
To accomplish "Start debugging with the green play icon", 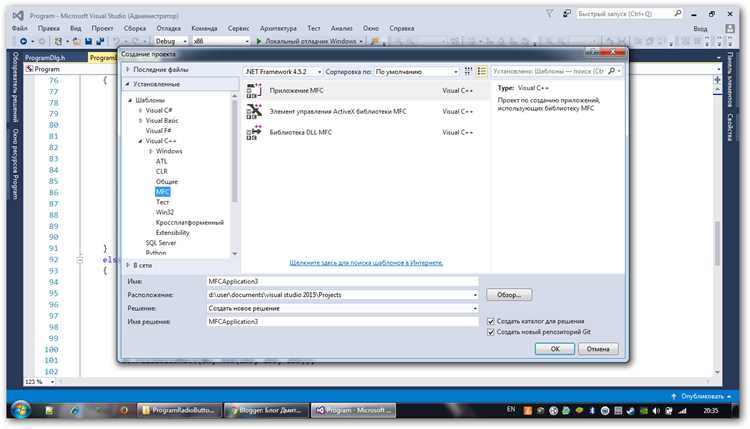I will 259,41.
